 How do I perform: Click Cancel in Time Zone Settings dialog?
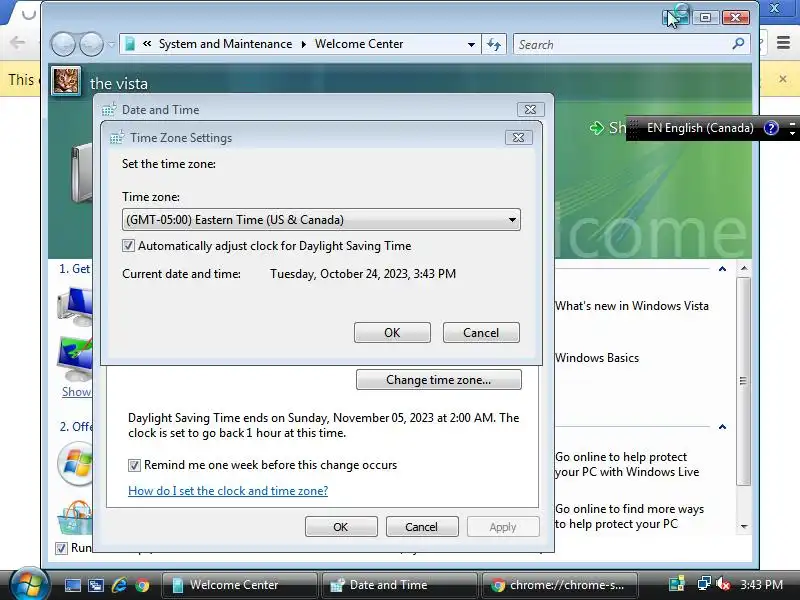(x=481, y=333)
